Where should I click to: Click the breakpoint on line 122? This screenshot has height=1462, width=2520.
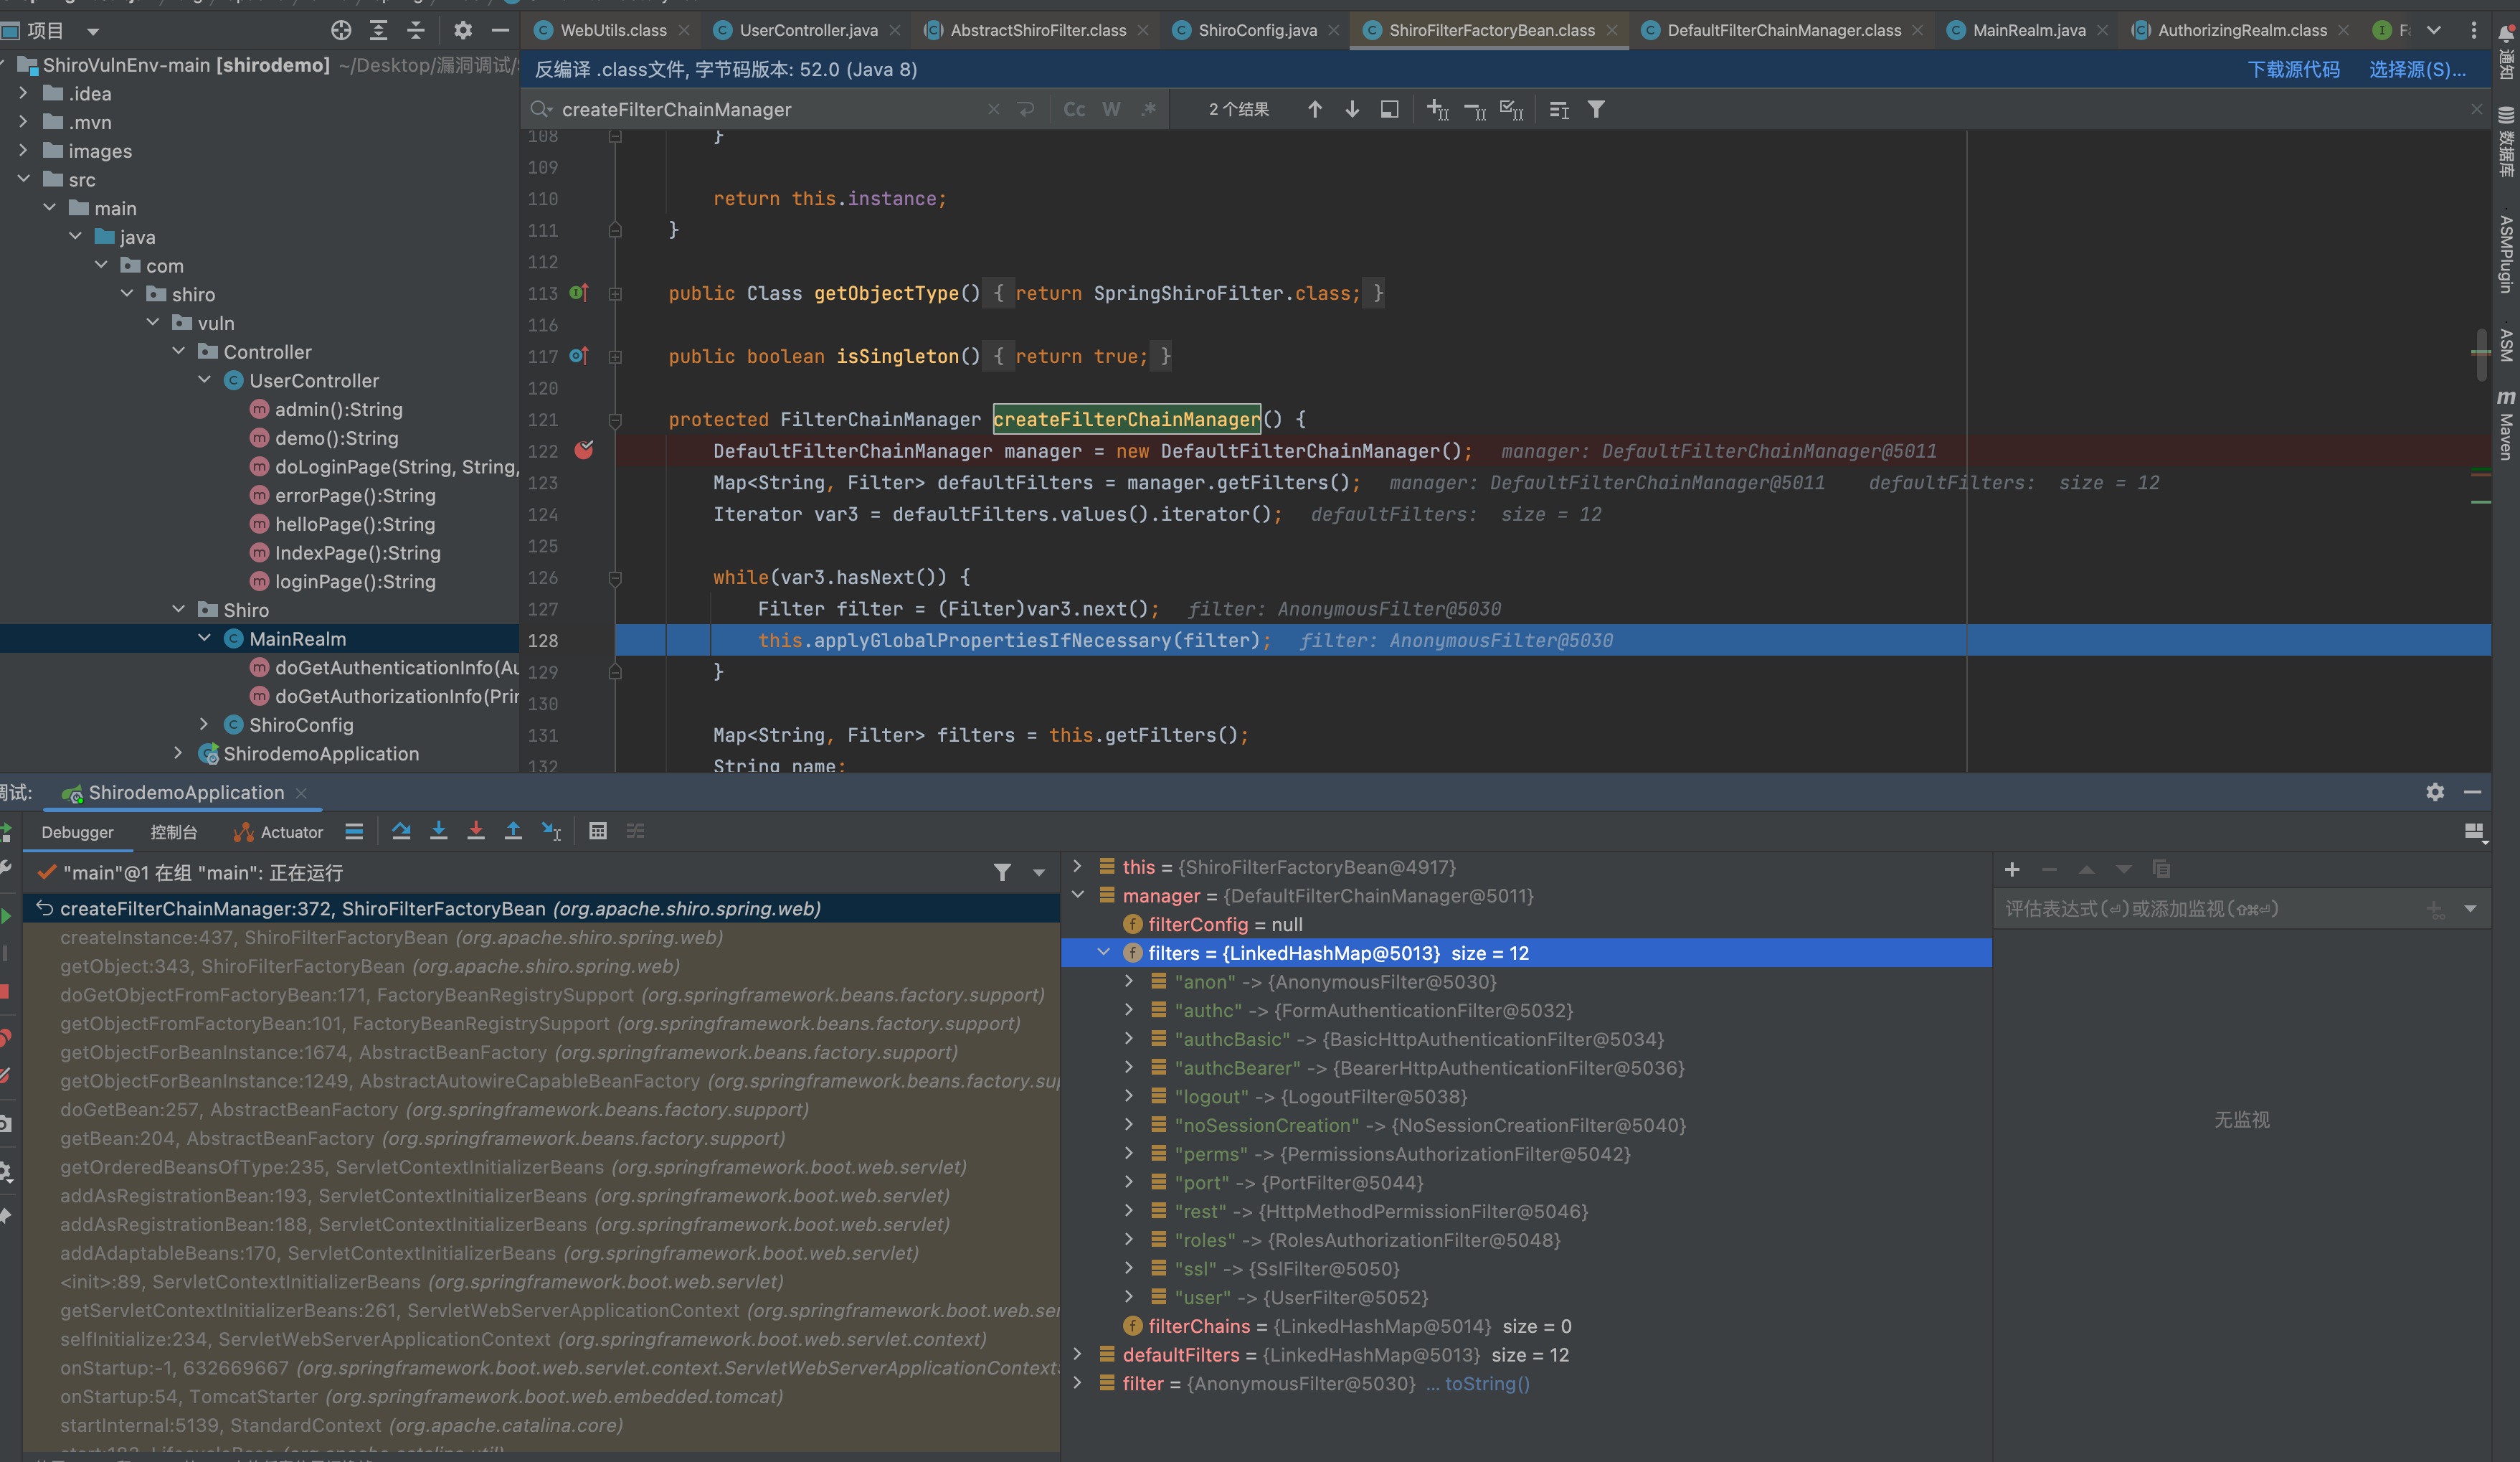[584, 451]
